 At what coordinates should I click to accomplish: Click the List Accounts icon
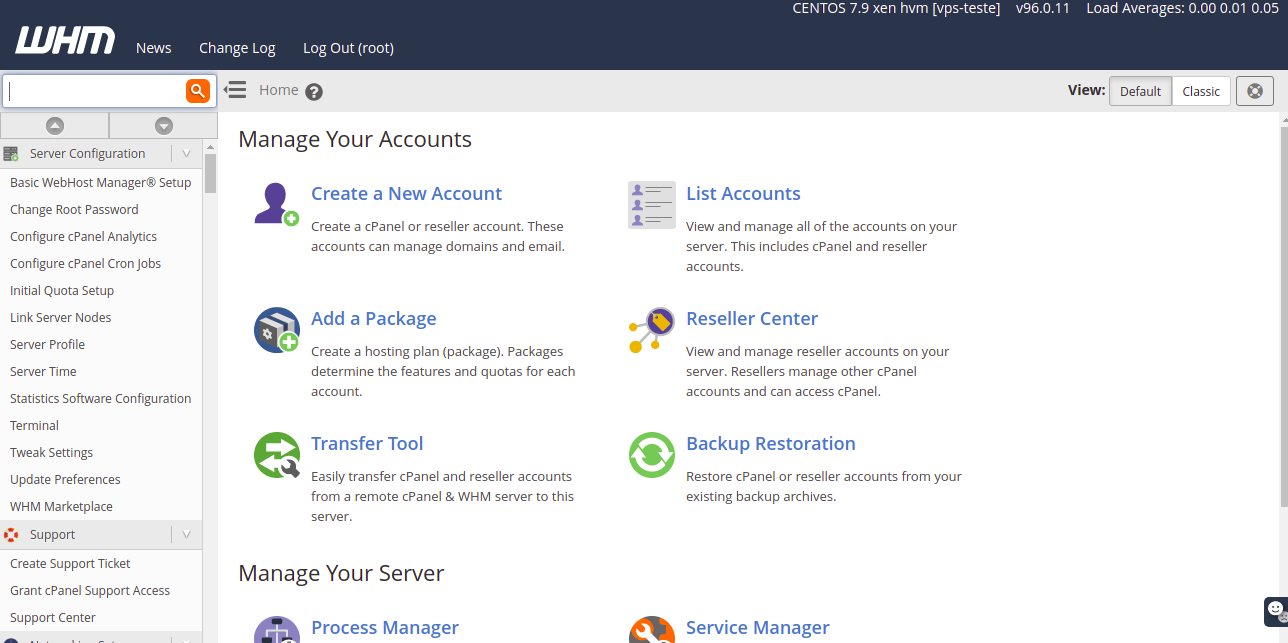point(652,204)
